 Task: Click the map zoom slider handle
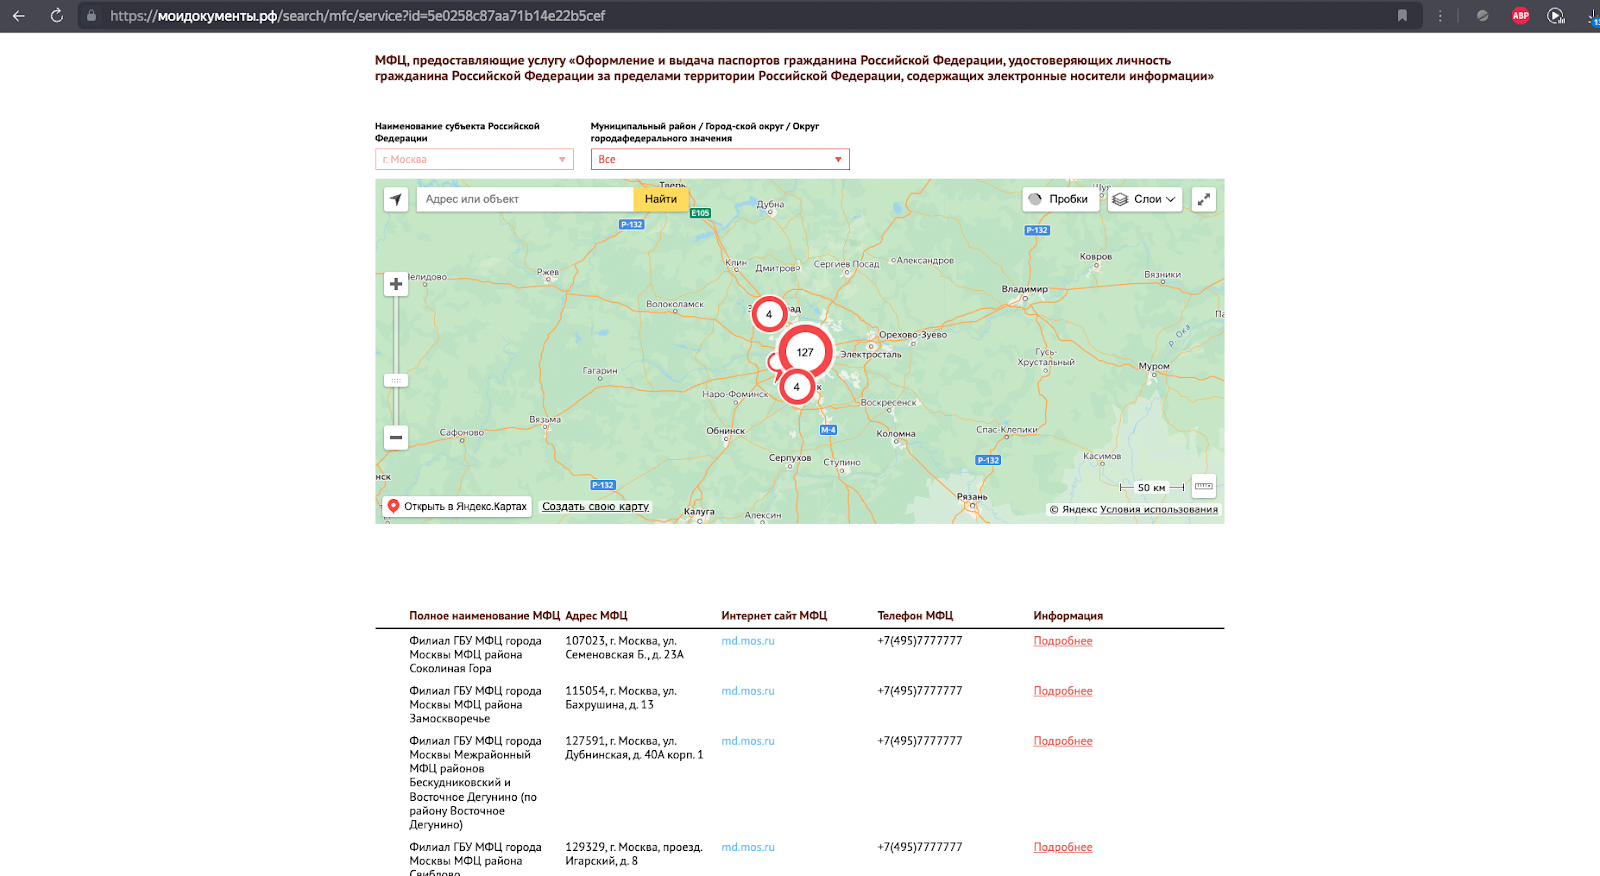(x=396, y=380)
